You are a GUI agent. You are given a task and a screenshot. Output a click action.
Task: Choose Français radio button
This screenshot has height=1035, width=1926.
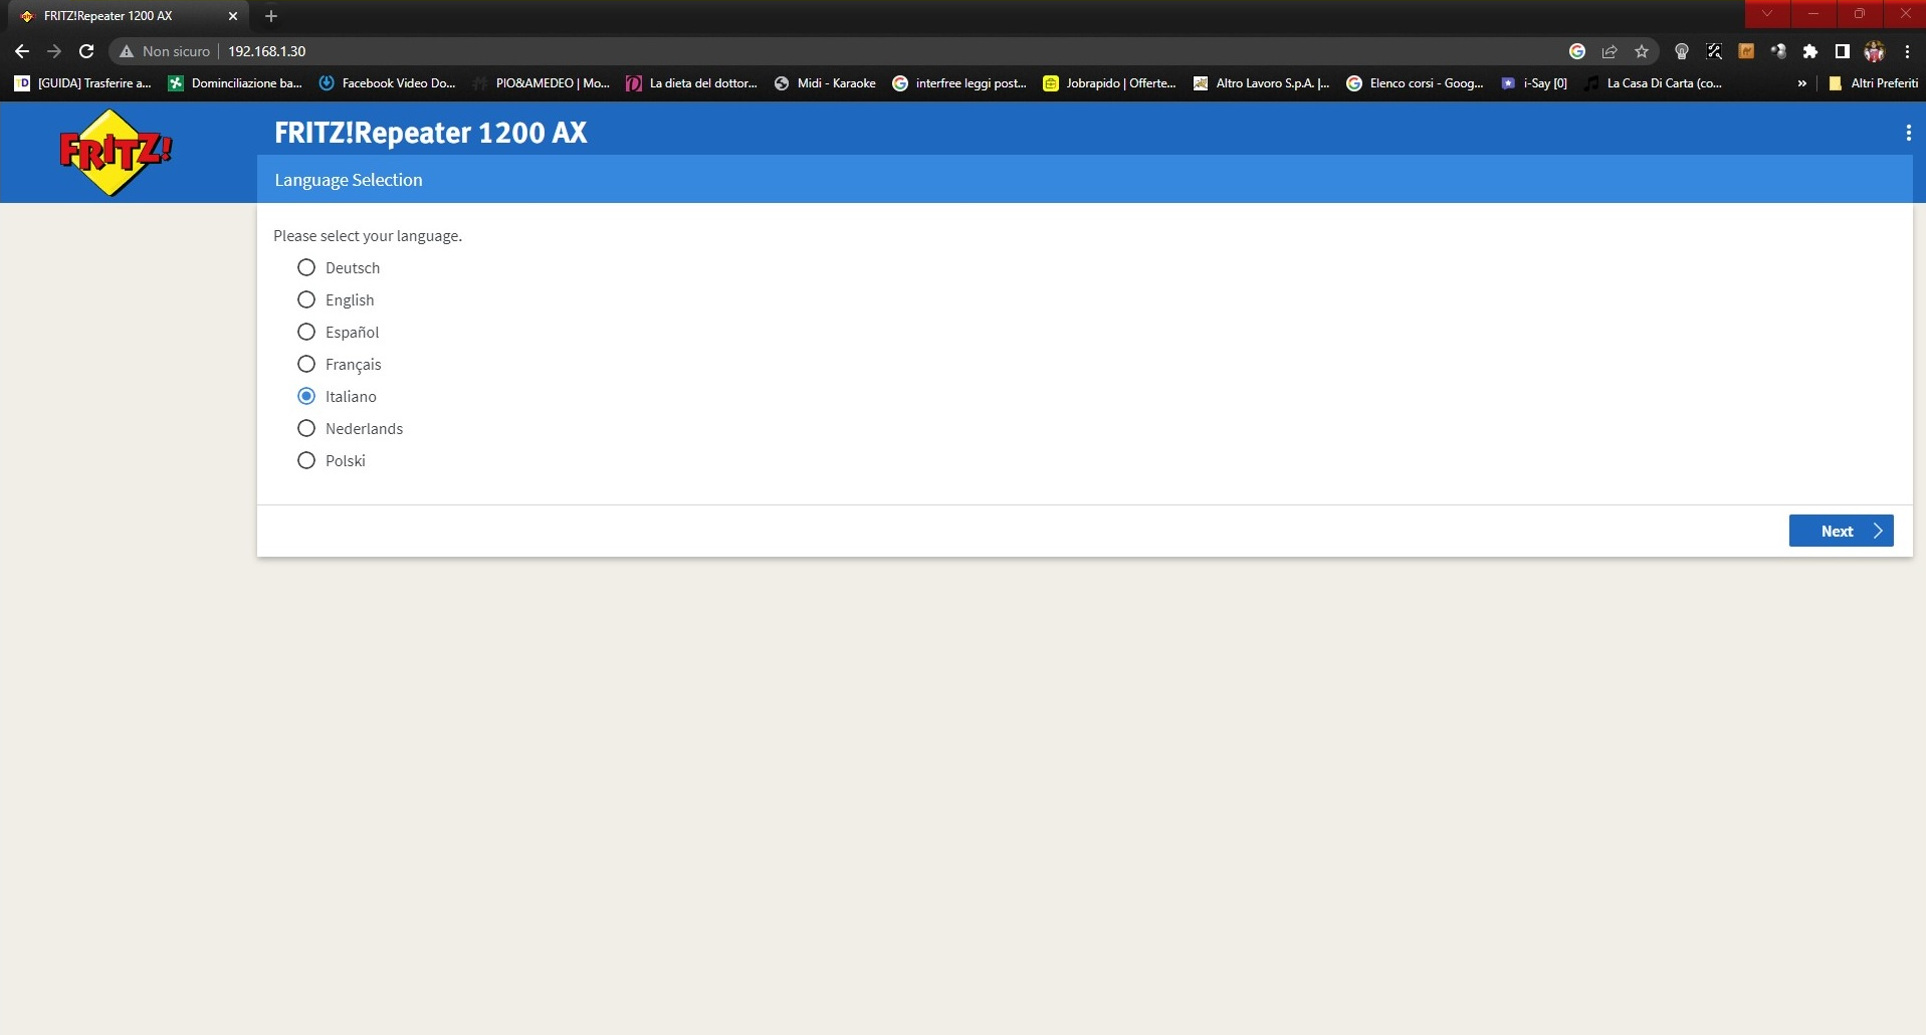[x=306, y=363]
